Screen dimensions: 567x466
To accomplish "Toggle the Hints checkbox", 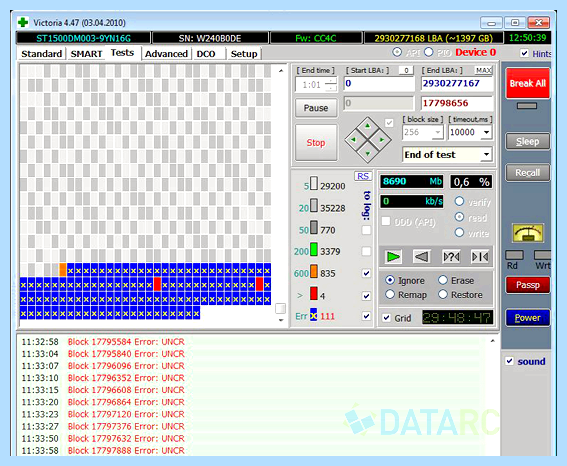I will point(524,54).
